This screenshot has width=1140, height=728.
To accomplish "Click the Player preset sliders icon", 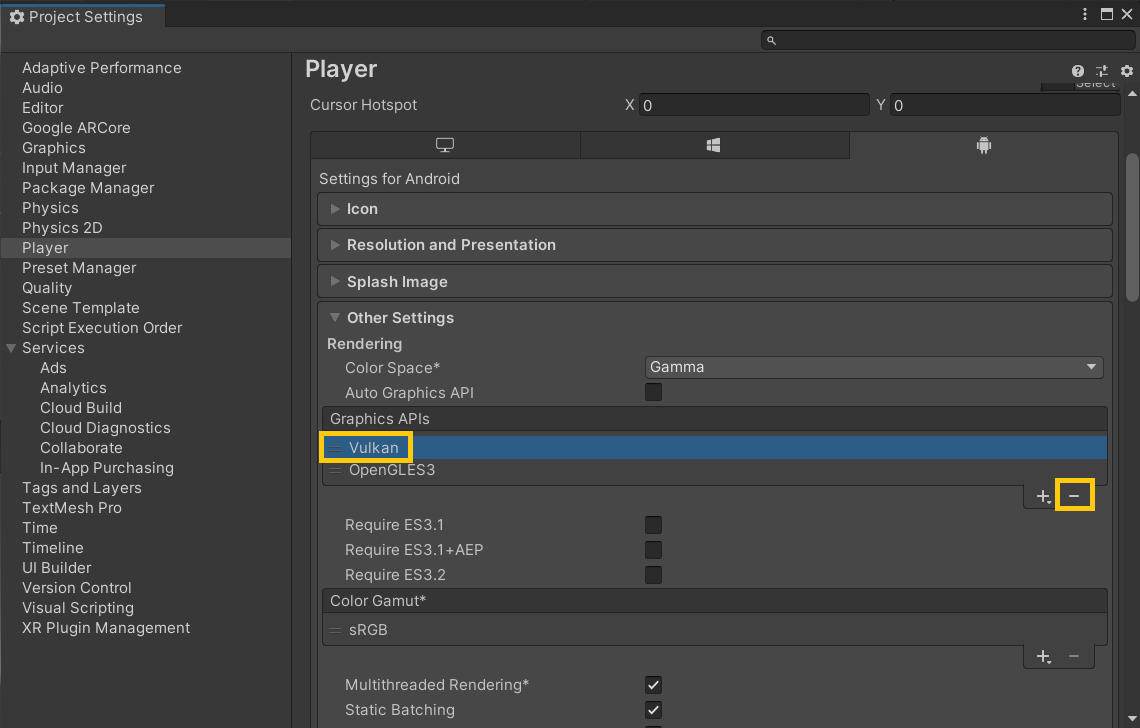I will click(x=1102, y=71).
